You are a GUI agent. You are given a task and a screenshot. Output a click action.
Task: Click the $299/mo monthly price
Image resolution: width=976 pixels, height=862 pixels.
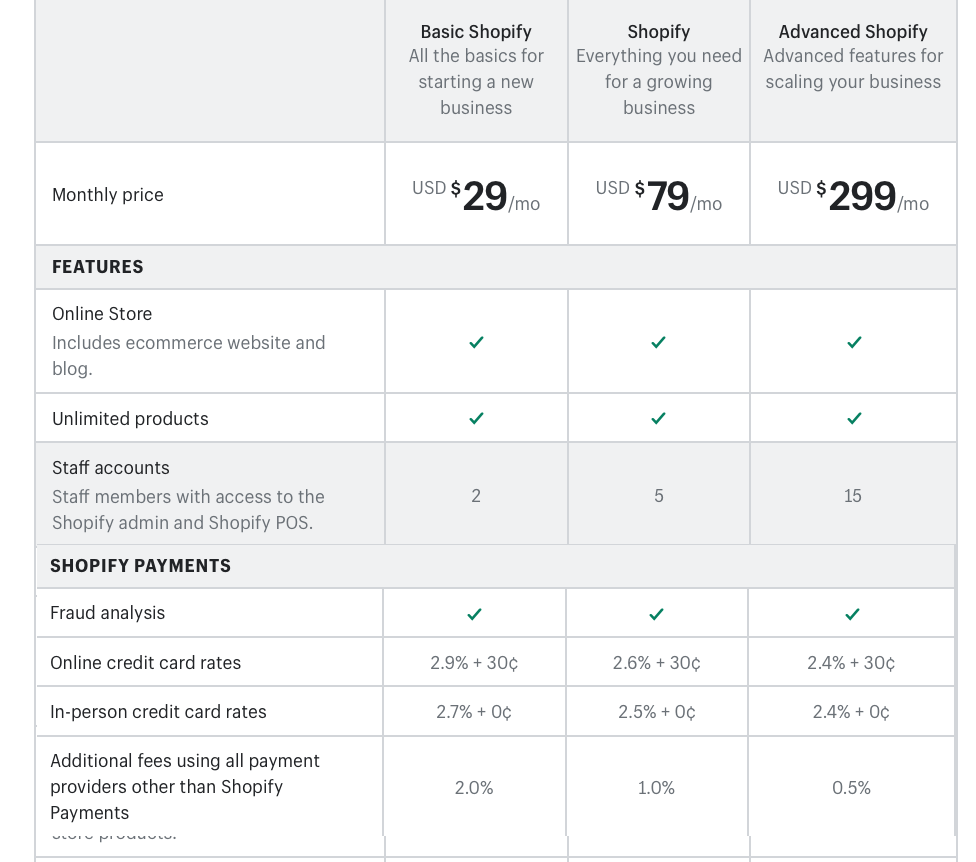click(x=853, y=196)
